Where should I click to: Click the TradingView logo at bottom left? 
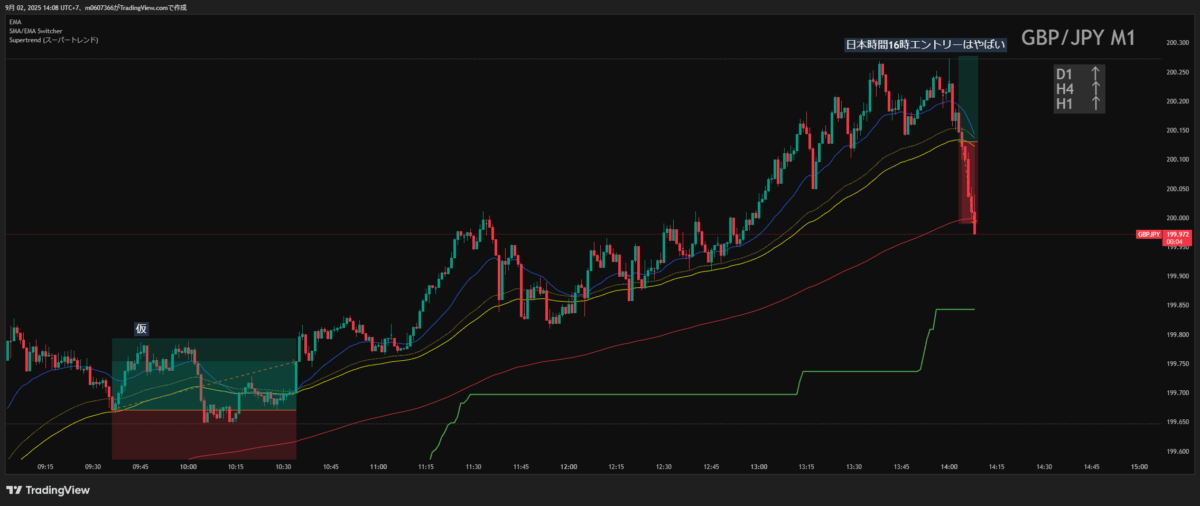click(x=48, y=490)
